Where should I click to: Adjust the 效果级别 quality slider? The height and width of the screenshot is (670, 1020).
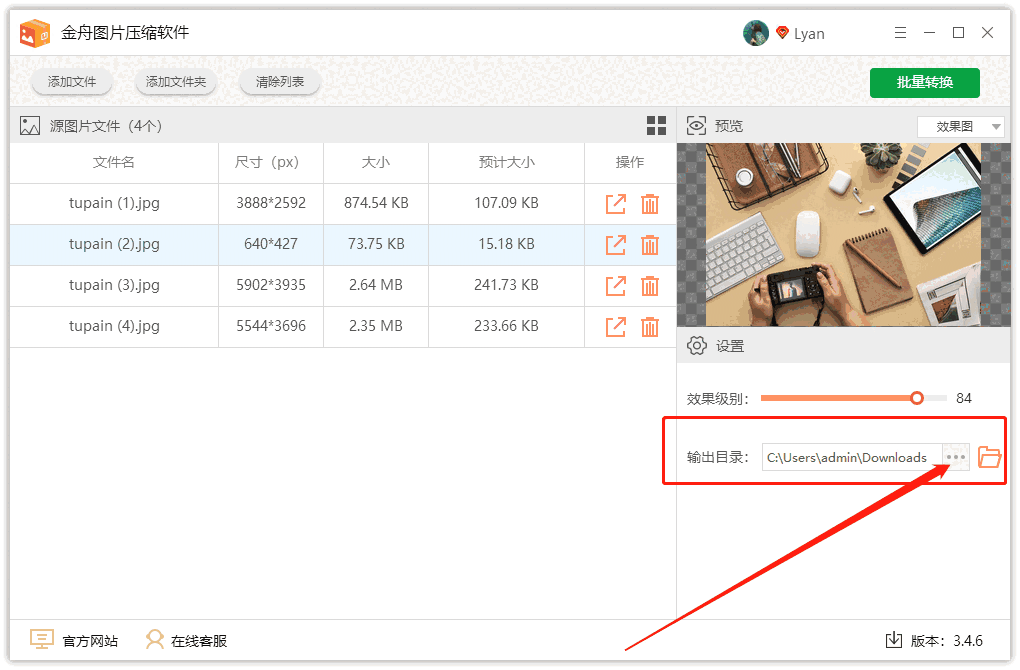916,397
